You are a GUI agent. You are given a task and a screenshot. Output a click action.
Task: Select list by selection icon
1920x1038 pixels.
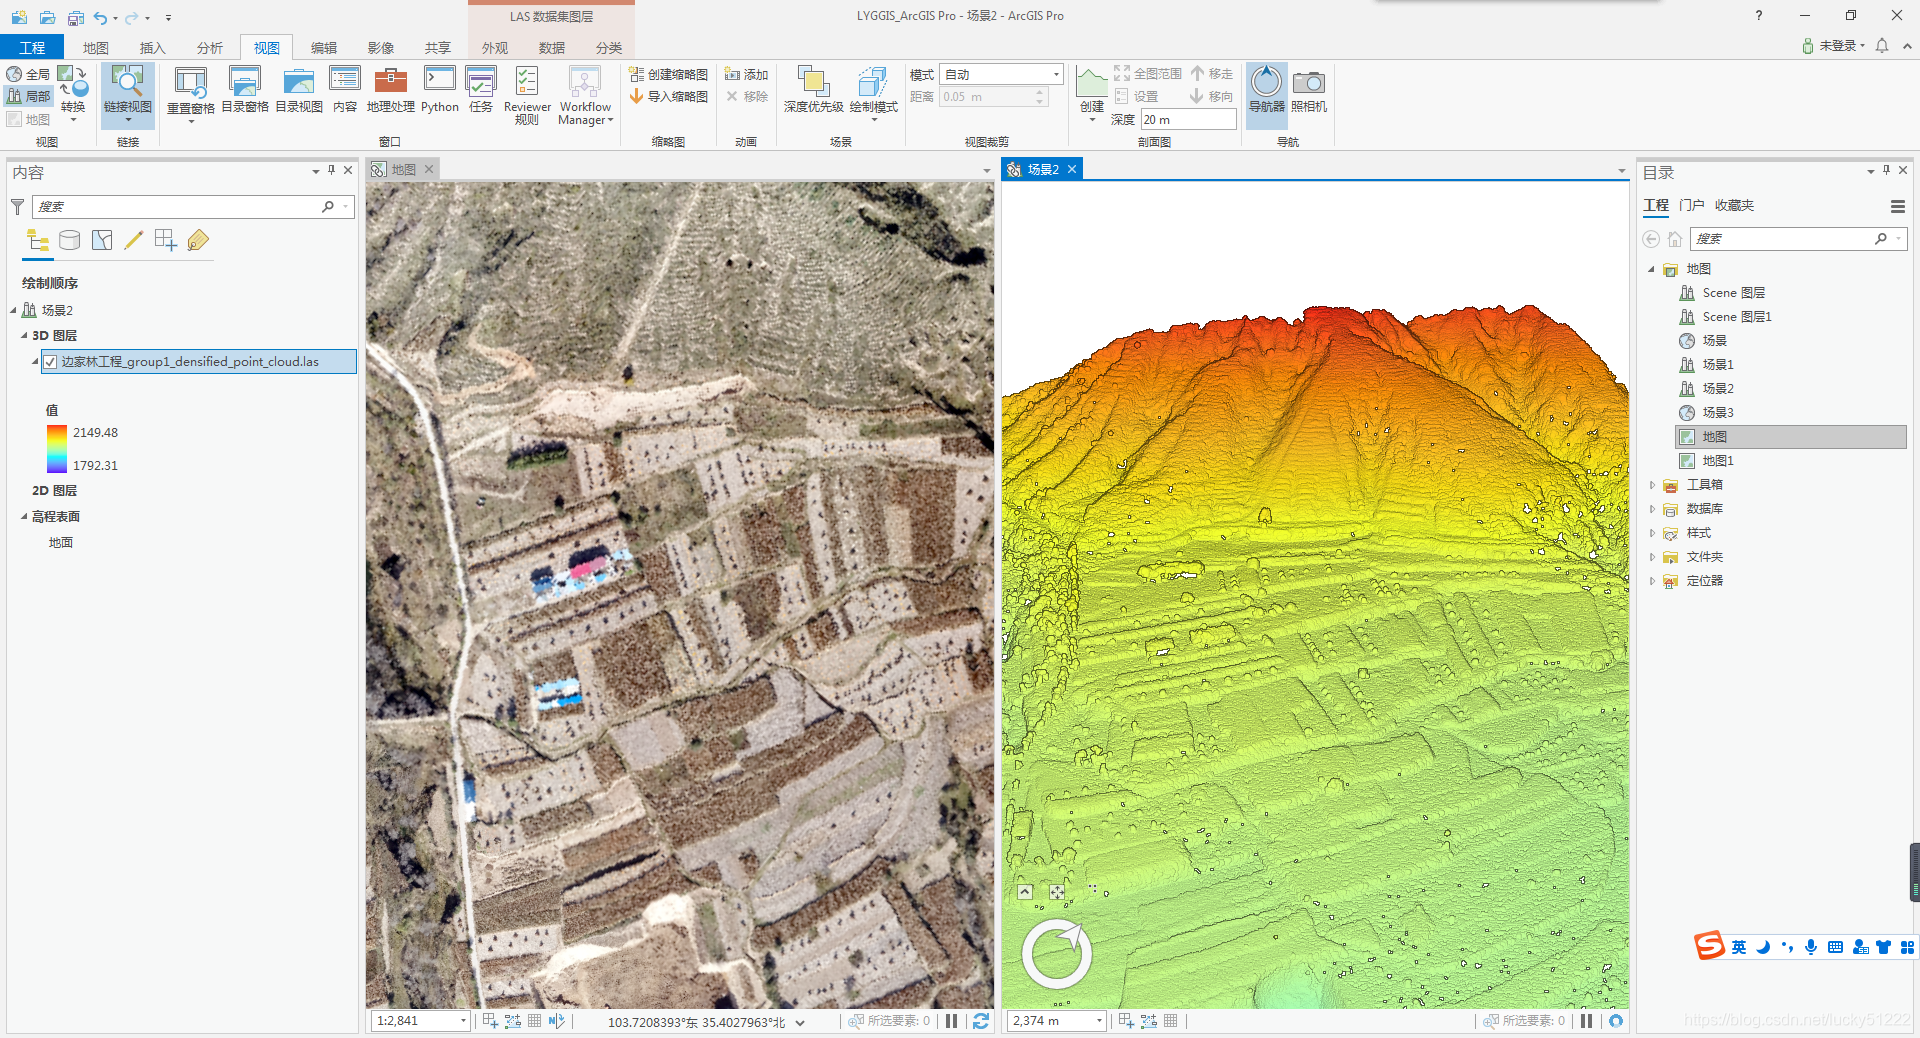102,240
